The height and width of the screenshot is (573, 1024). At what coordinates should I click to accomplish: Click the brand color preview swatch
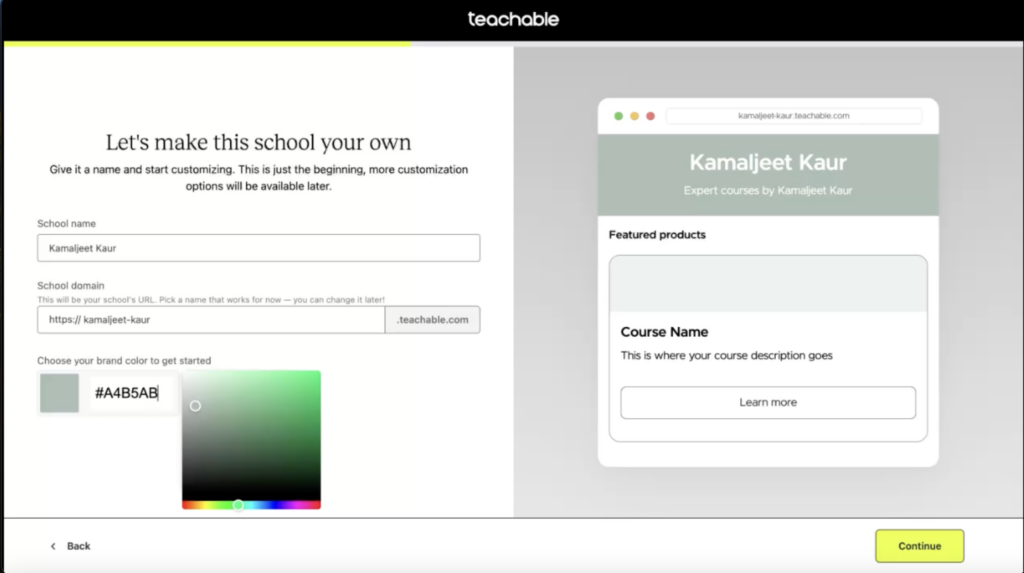59,393
